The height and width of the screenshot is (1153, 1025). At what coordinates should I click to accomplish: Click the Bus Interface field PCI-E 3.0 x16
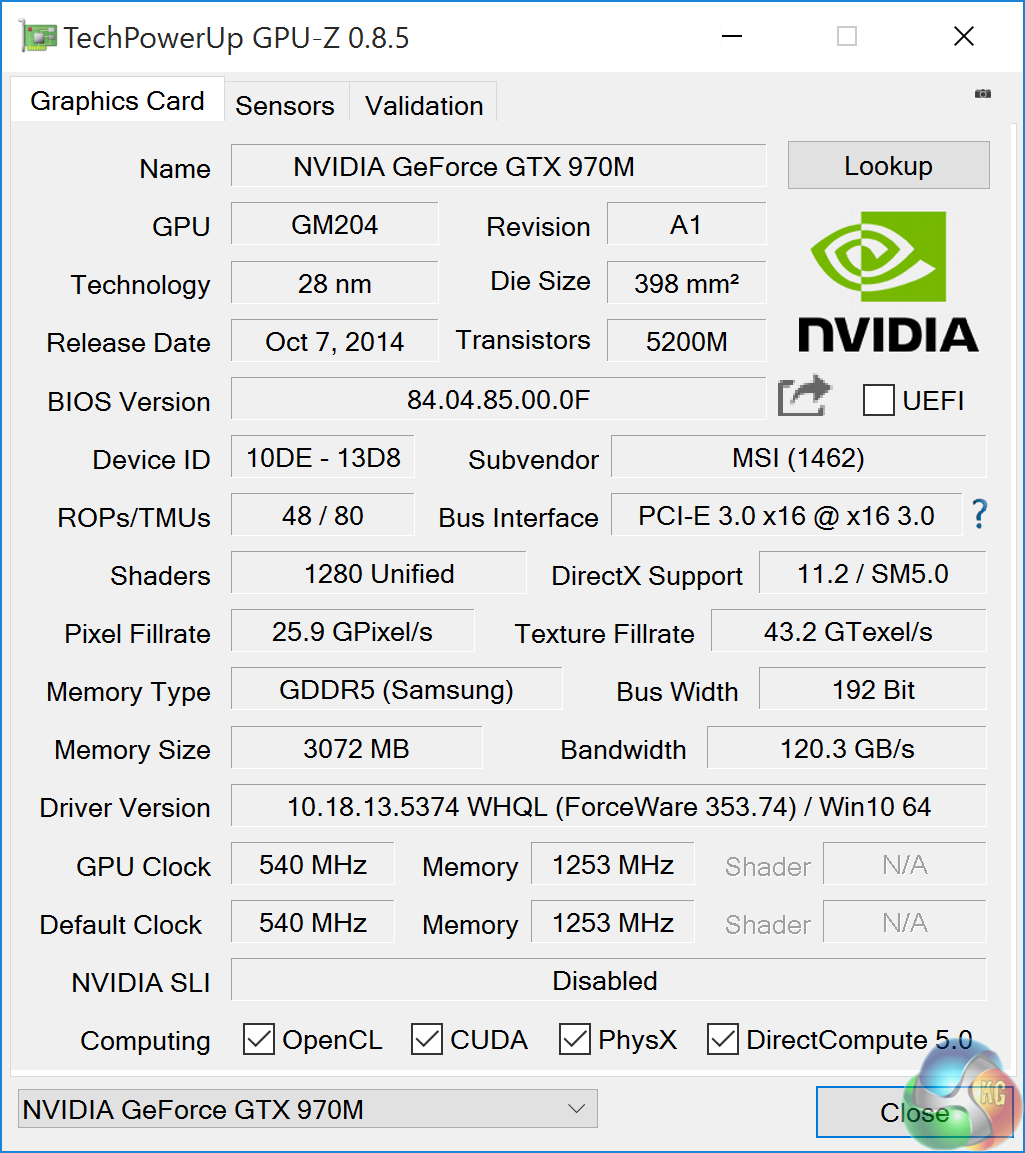click(786, 515)
